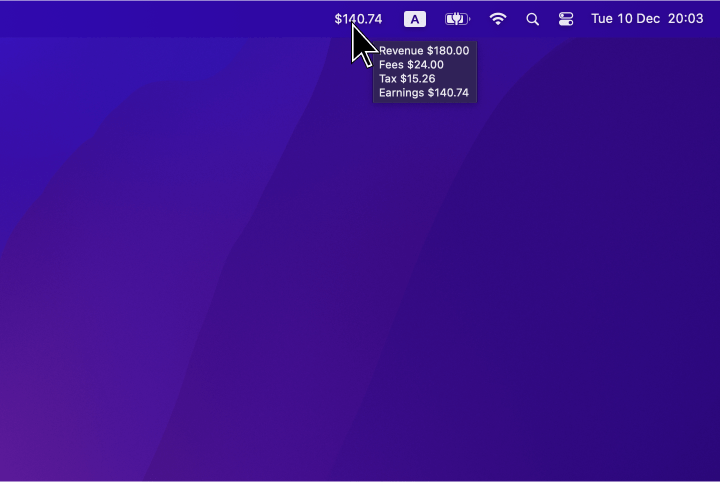This screenshot has width=720, height=482.
Task: Open the $140.74 earnings menu bar item
Action: click(358, 19)
